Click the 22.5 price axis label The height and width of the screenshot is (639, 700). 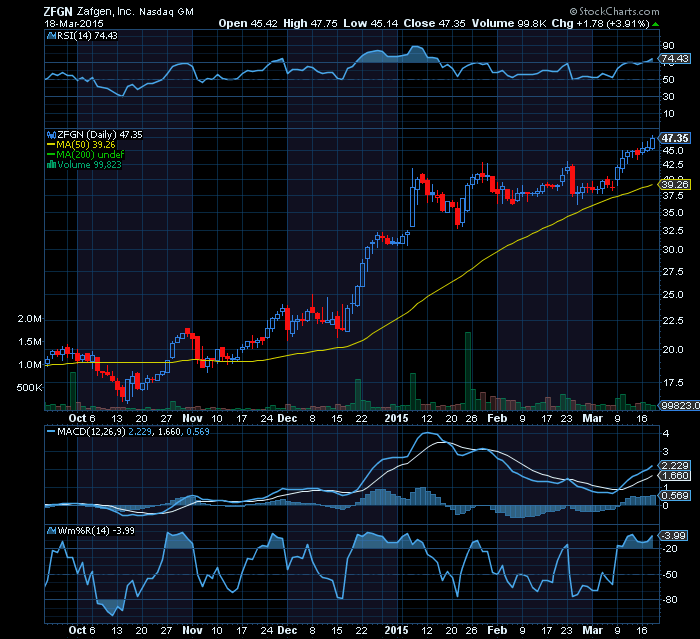[673, 321]
